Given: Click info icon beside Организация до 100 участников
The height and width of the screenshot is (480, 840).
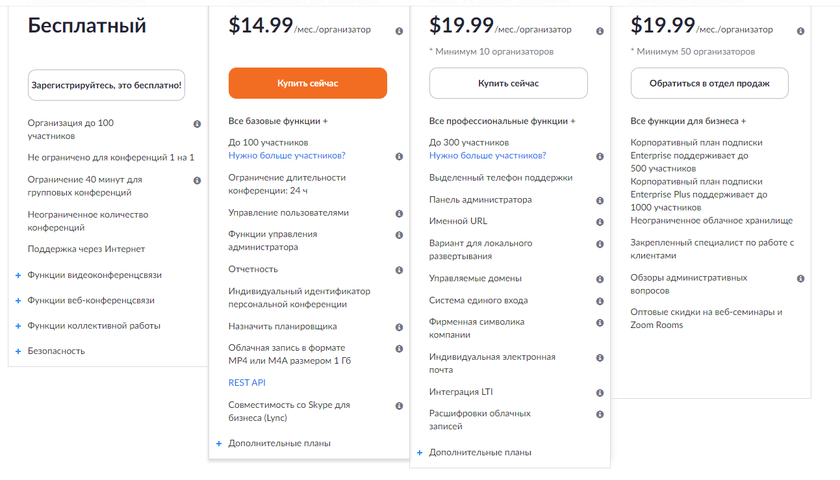Looking at the screenshot, I should tap(197, 124).
